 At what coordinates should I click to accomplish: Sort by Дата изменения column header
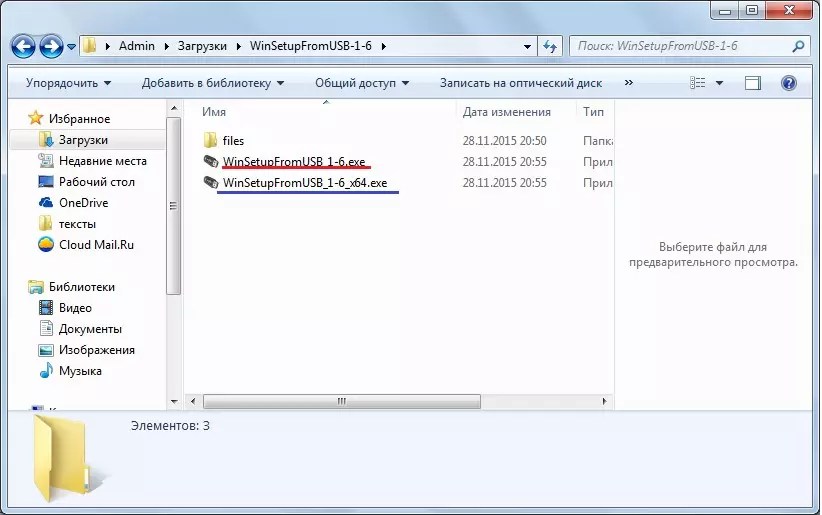(x=507, y=112)
